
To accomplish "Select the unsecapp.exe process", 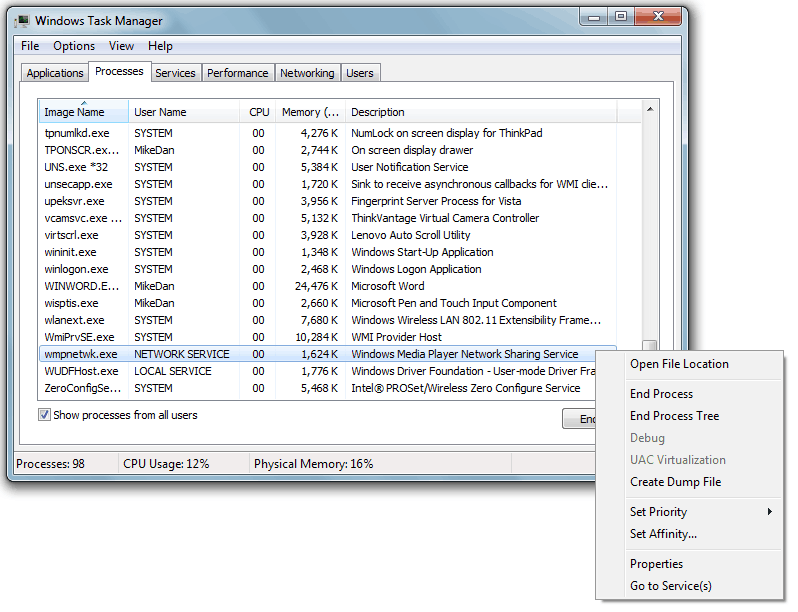I will [327, 184].
